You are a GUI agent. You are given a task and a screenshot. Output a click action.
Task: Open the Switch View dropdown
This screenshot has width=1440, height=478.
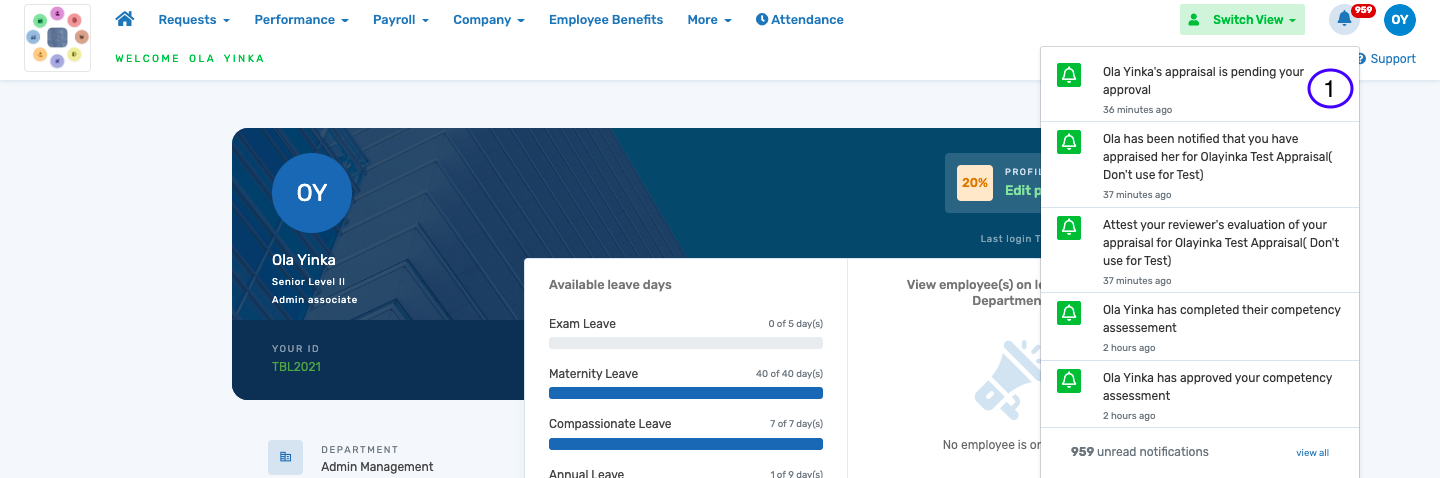coord(1242,20)
